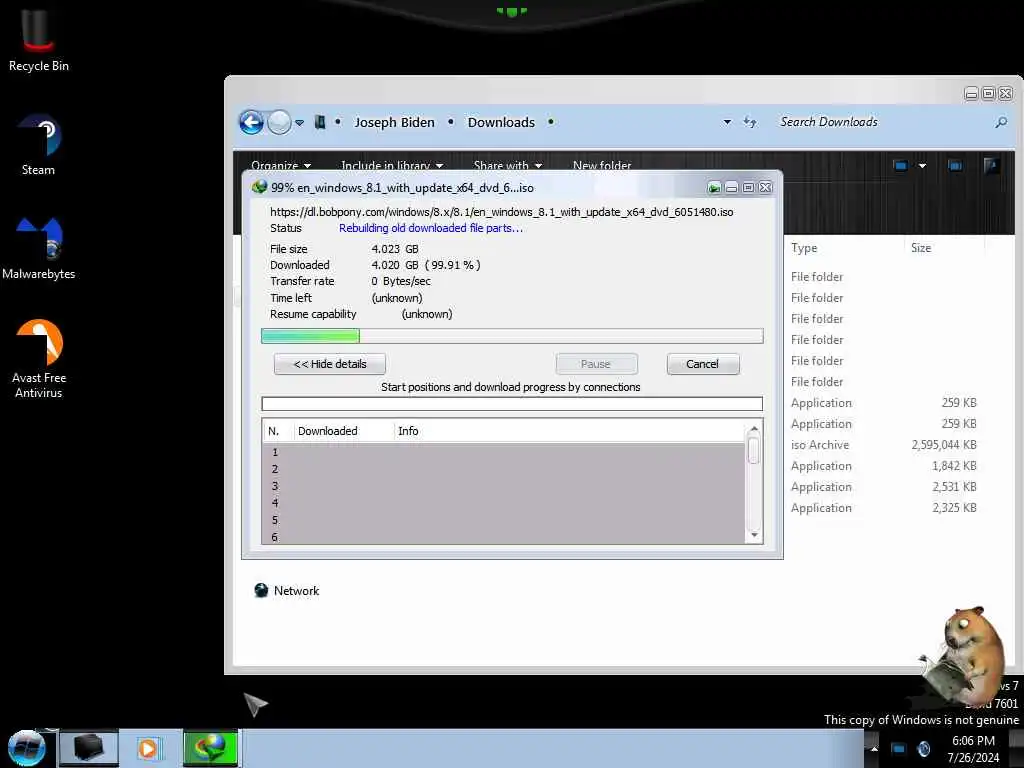Open the Recycle Bin desktop icon
The image size is (1024, 768).
(x=38, y=40)
